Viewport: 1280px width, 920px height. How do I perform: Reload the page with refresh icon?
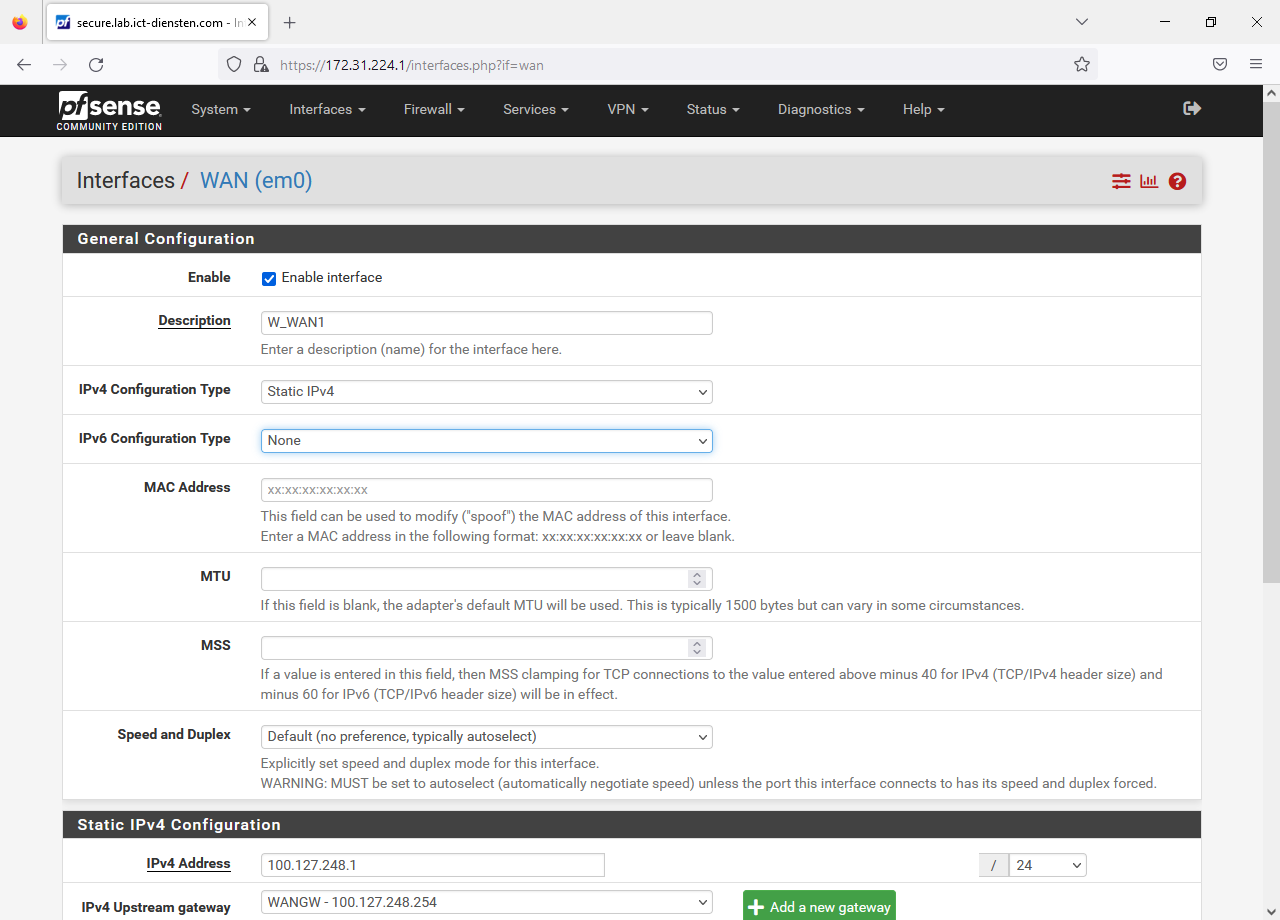point(96,64)
